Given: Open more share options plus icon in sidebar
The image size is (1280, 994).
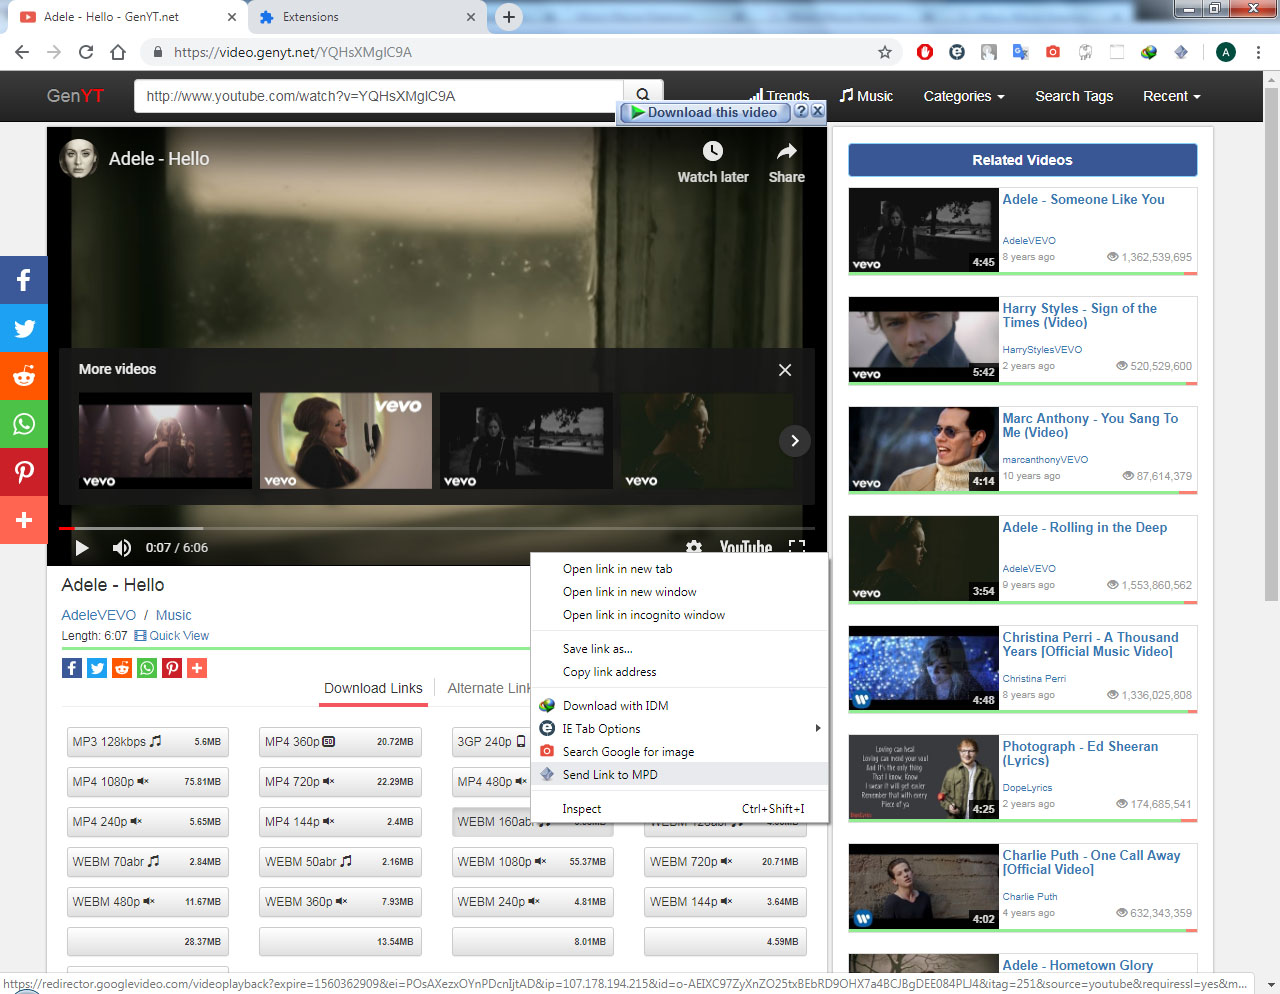Looking at the screenshot, I should 24,520.
